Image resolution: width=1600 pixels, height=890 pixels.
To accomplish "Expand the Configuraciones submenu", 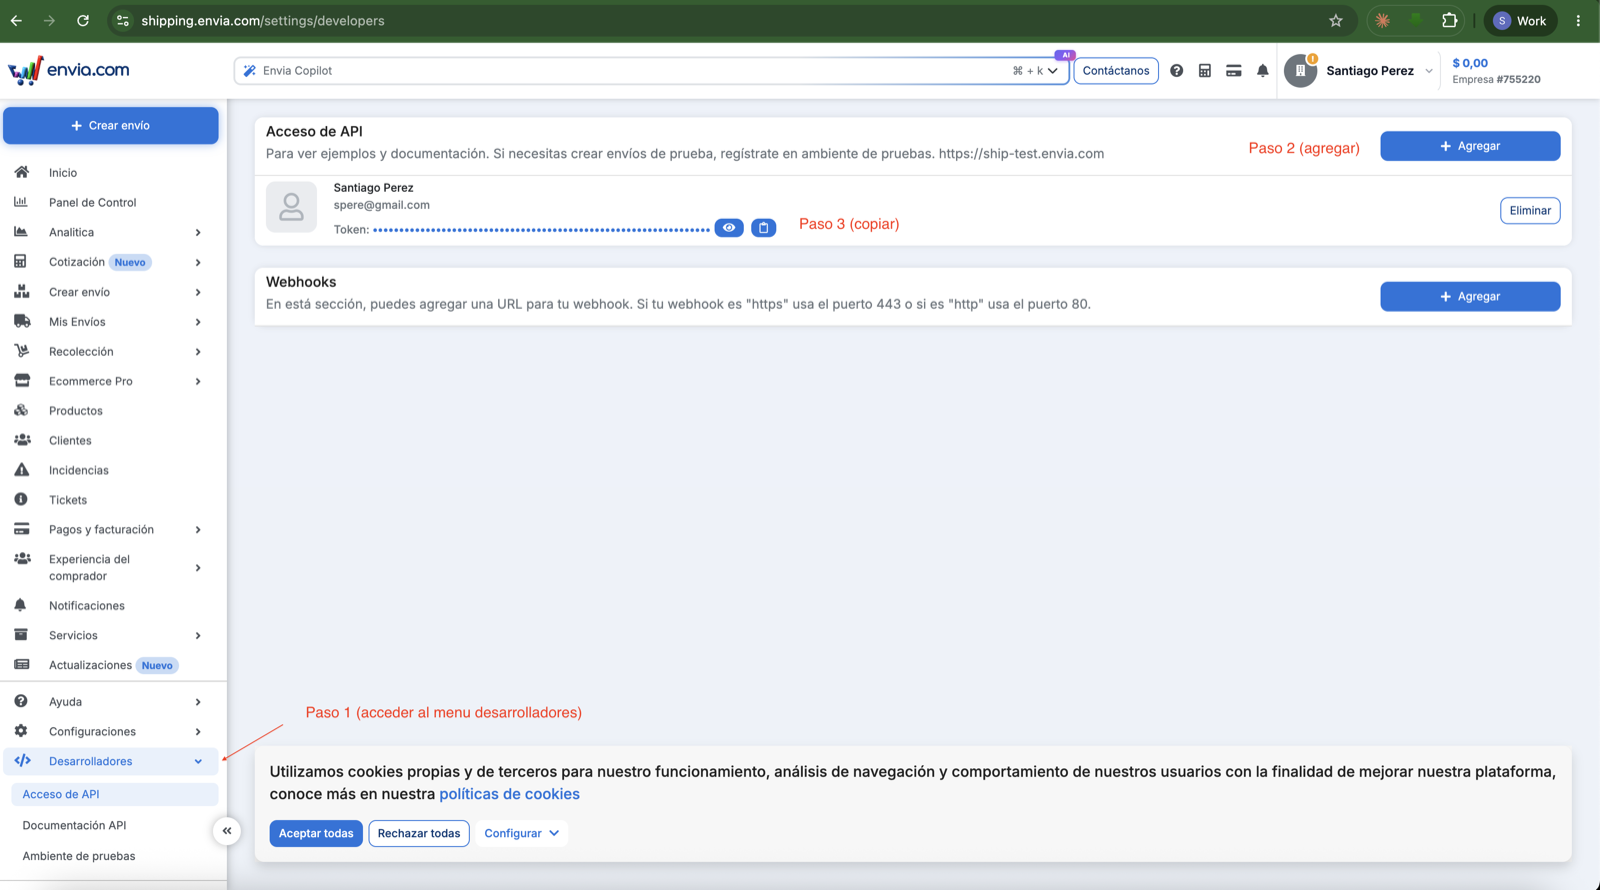I will (198, 732).
